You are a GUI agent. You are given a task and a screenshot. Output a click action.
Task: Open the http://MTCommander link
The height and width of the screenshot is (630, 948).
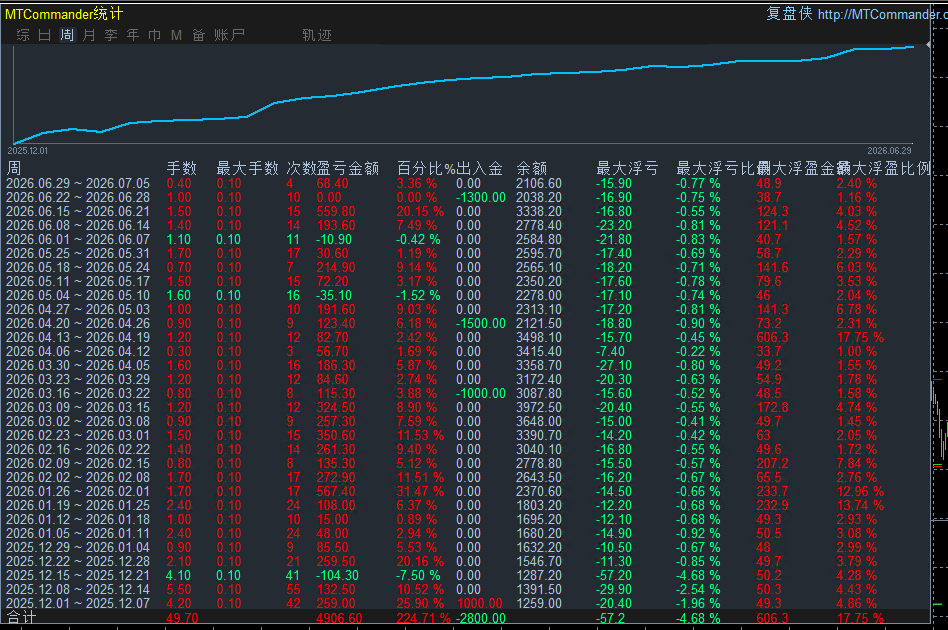[x=883, y=14]
